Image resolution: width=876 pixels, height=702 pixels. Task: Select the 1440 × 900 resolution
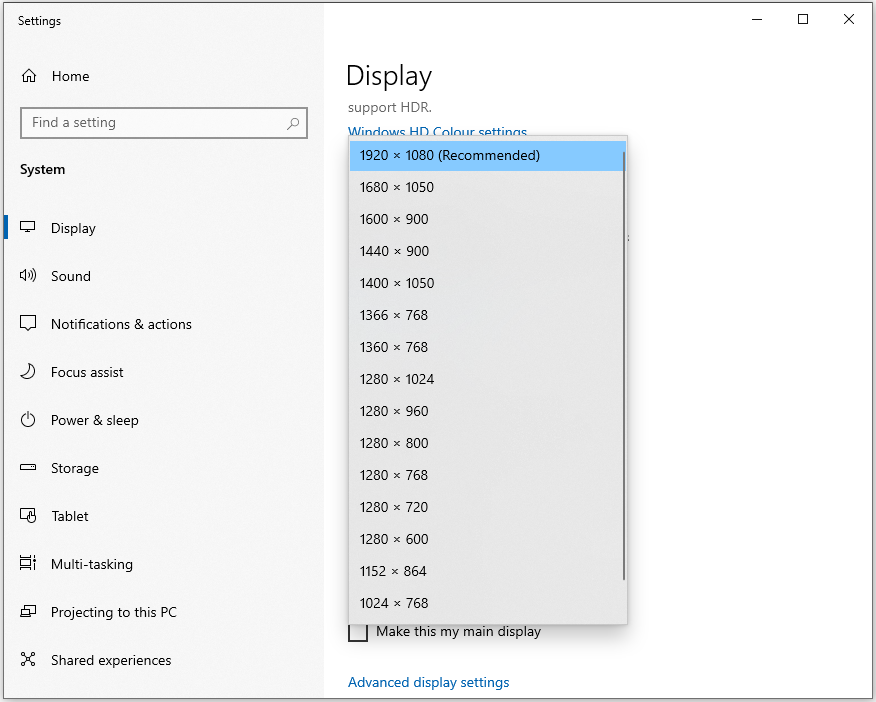click(487, 251)
